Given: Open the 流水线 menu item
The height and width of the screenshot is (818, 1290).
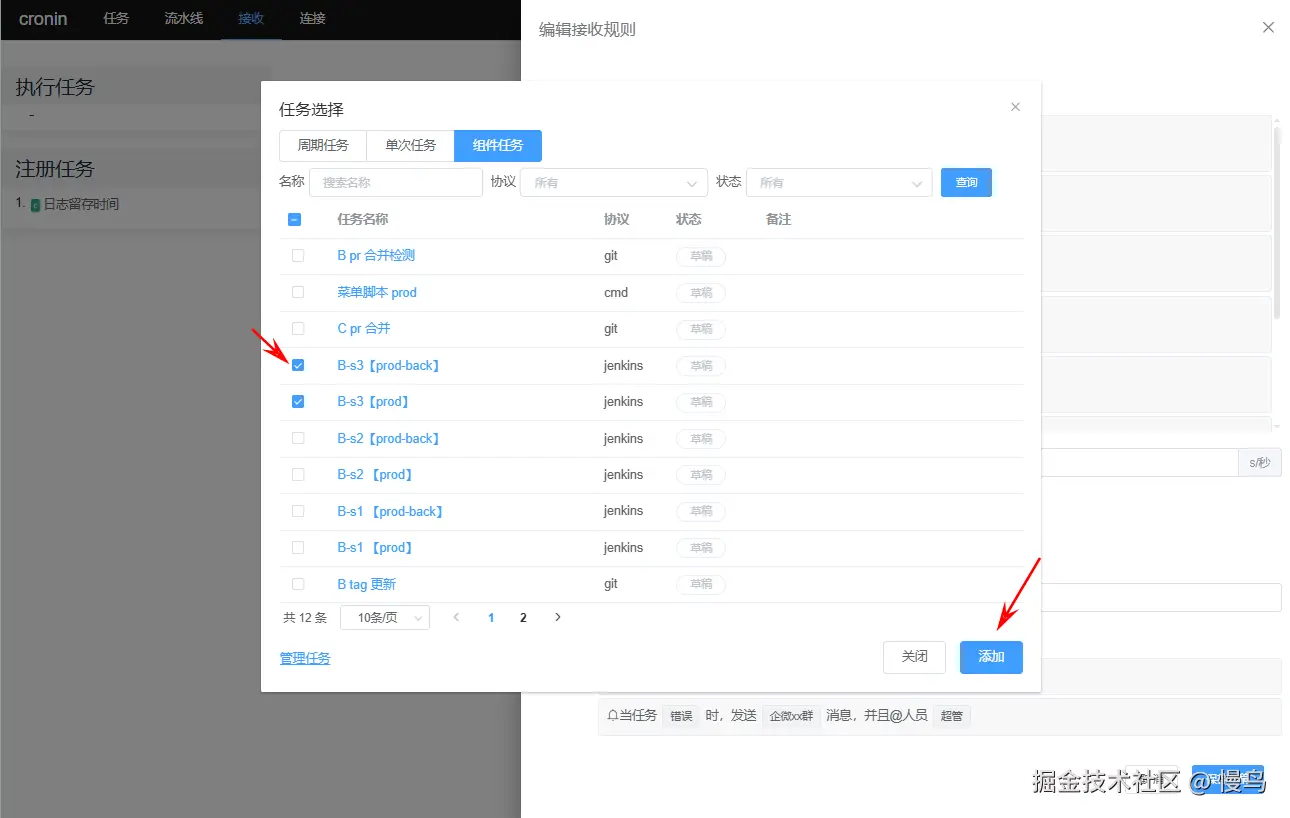Looking at the screenshot, I should (183, 18).
